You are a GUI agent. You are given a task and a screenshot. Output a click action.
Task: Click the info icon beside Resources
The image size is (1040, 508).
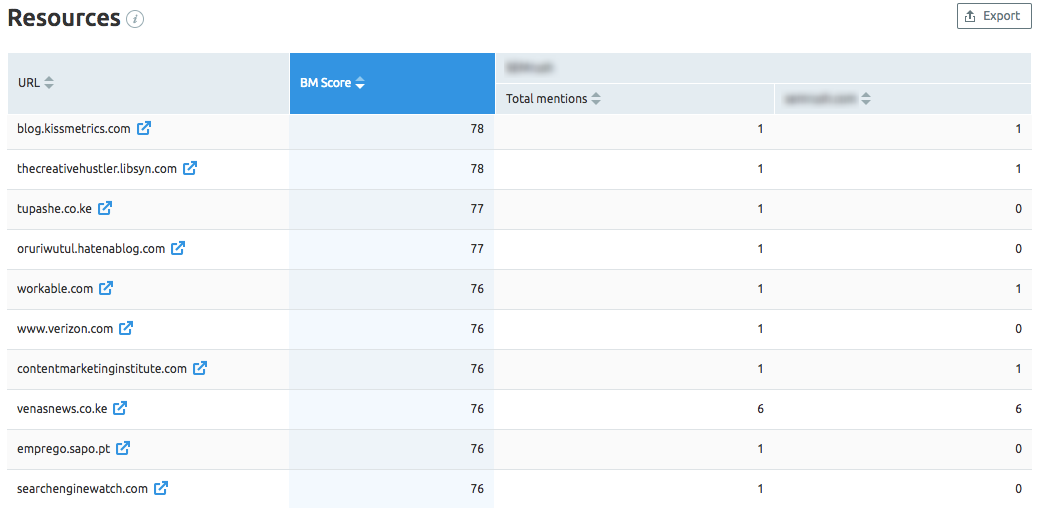(135, 20)
